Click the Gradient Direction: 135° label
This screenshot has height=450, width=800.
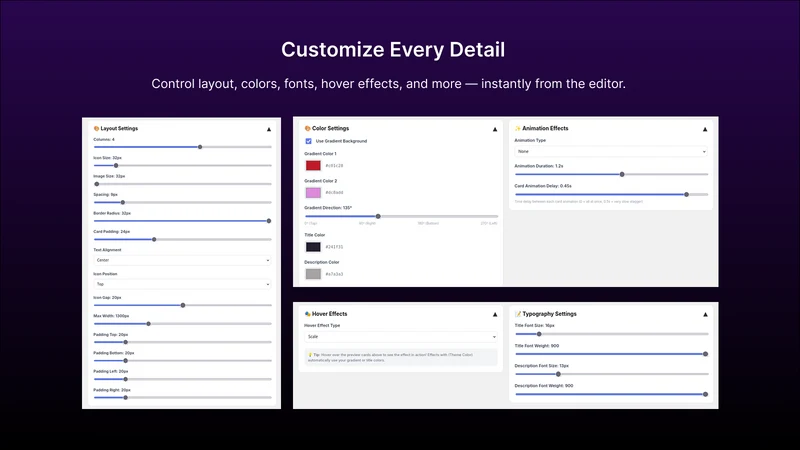click(328, 208)
